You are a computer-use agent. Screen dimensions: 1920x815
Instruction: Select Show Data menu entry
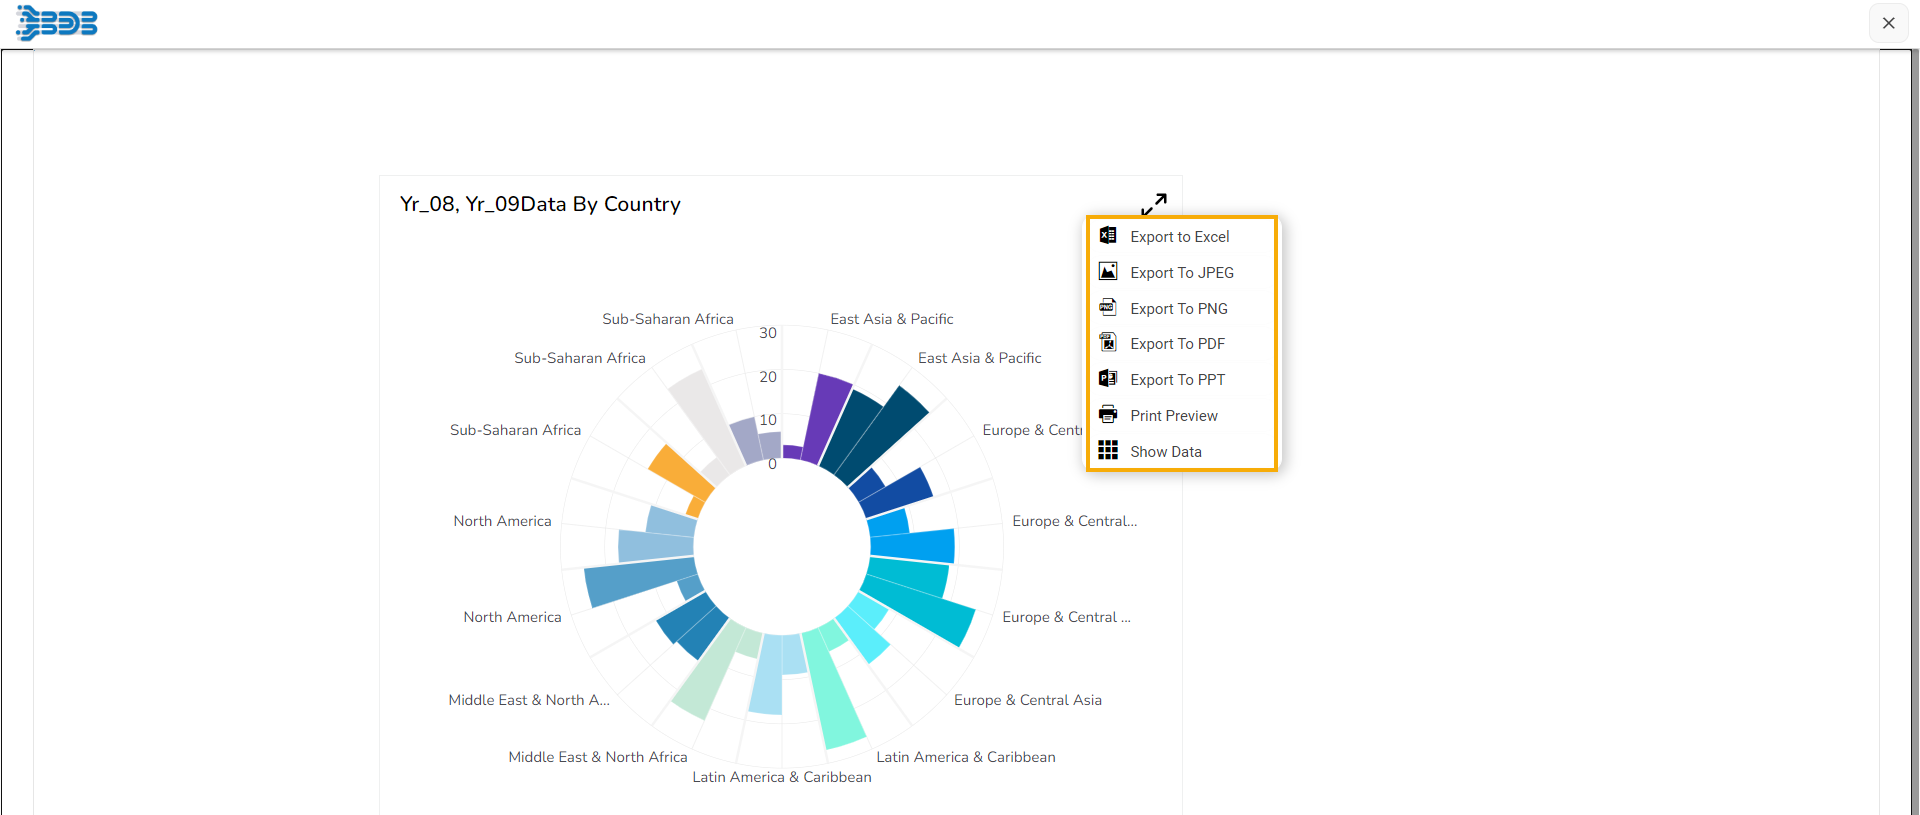click(1166, 452)
